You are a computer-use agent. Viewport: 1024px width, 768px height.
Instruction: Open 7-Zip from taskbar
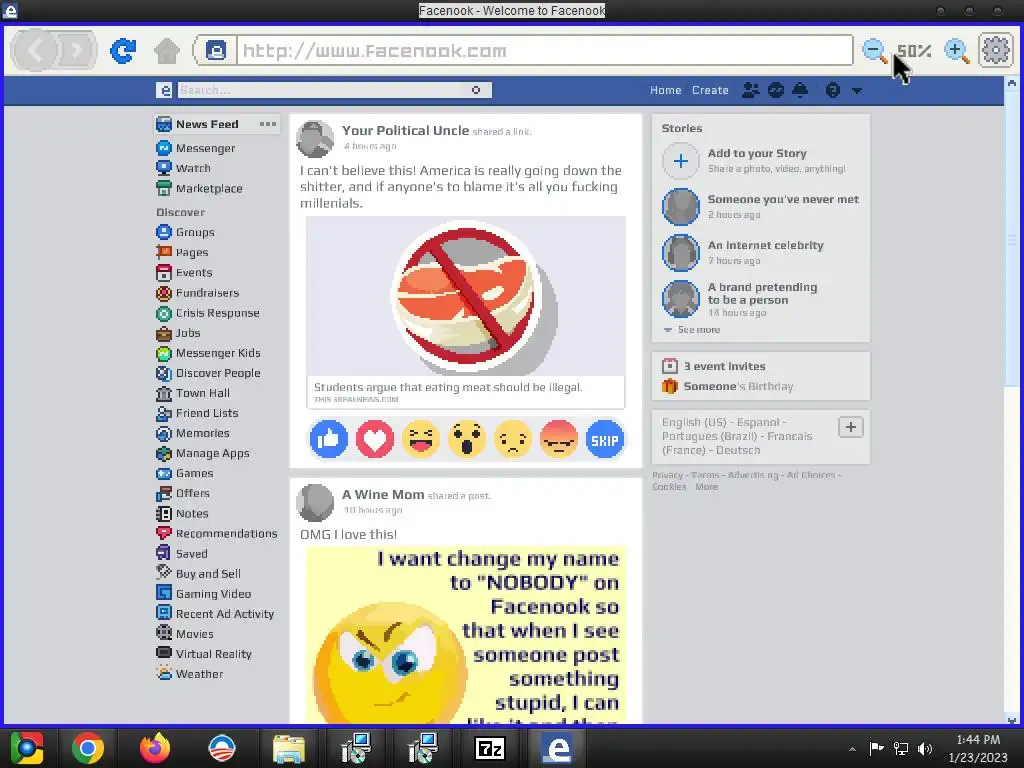[x=490, y=748]
